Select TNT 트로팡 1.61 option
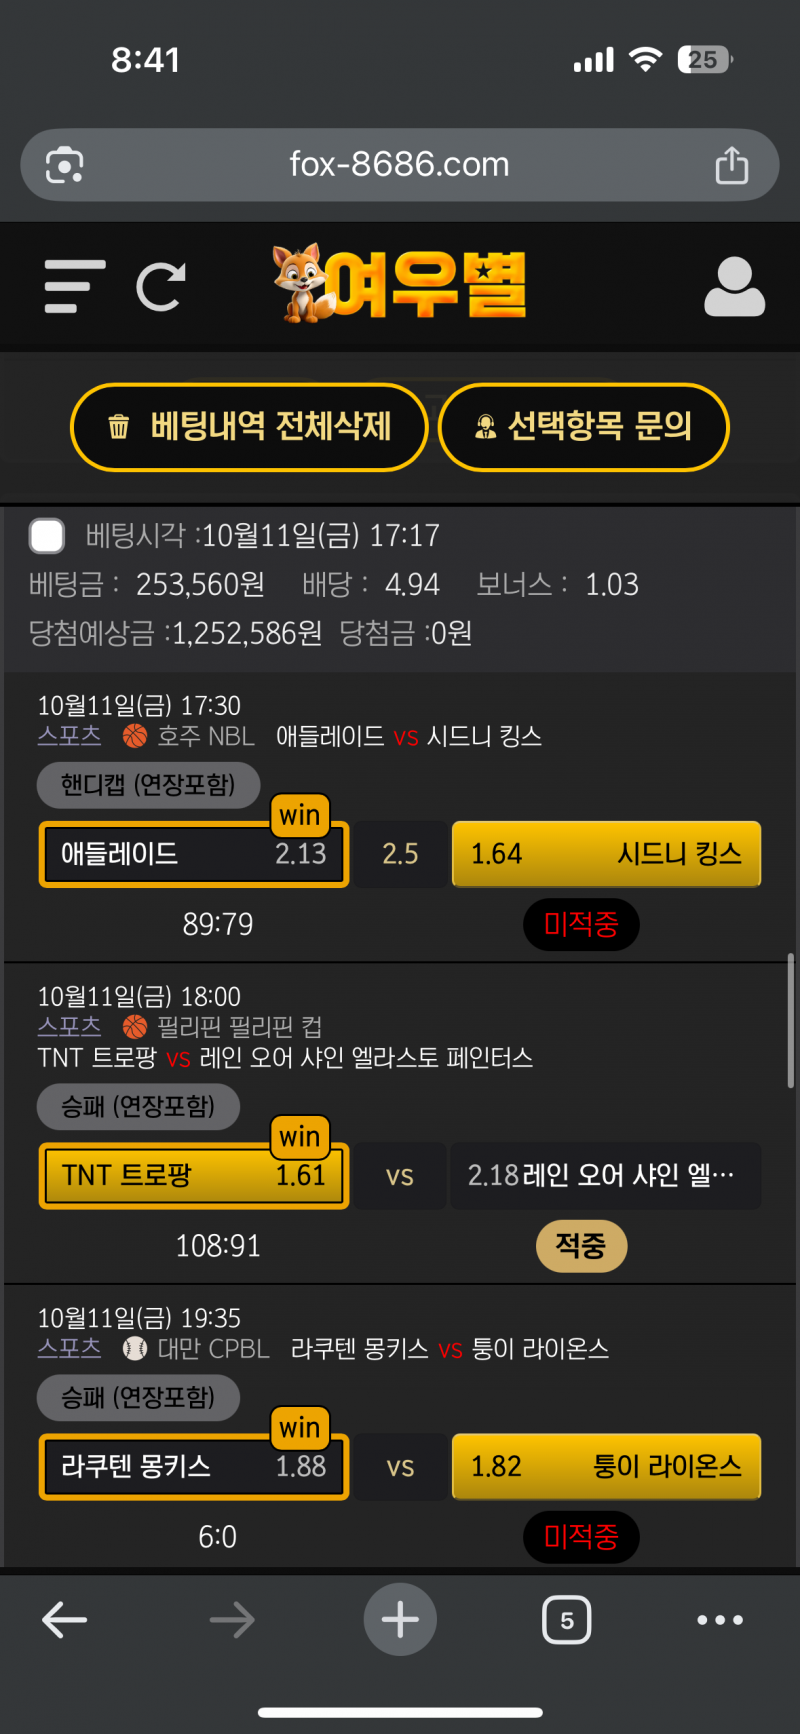The image size is (800, 1734). [194, 1175]
